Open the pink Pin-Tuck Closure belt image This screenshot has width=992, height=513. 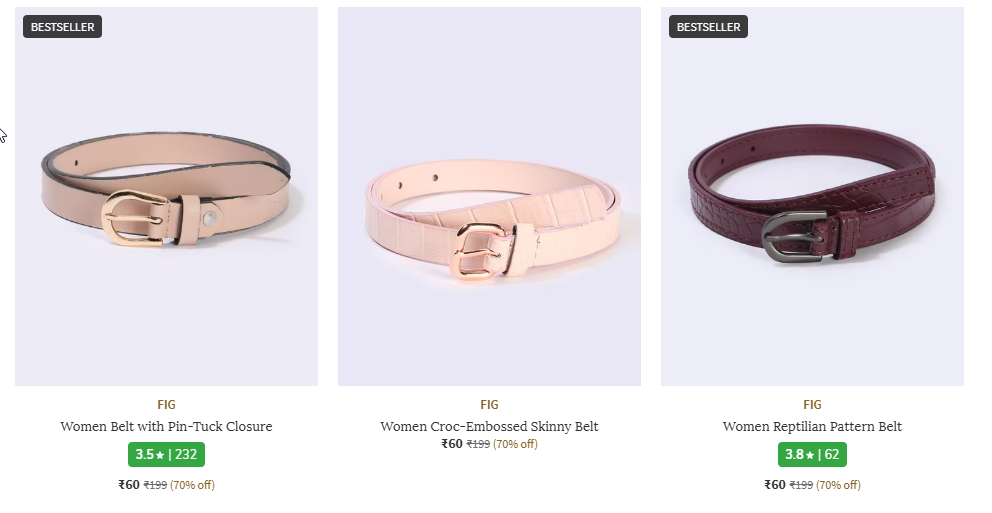pyautogui.click(x=166, y=196)
